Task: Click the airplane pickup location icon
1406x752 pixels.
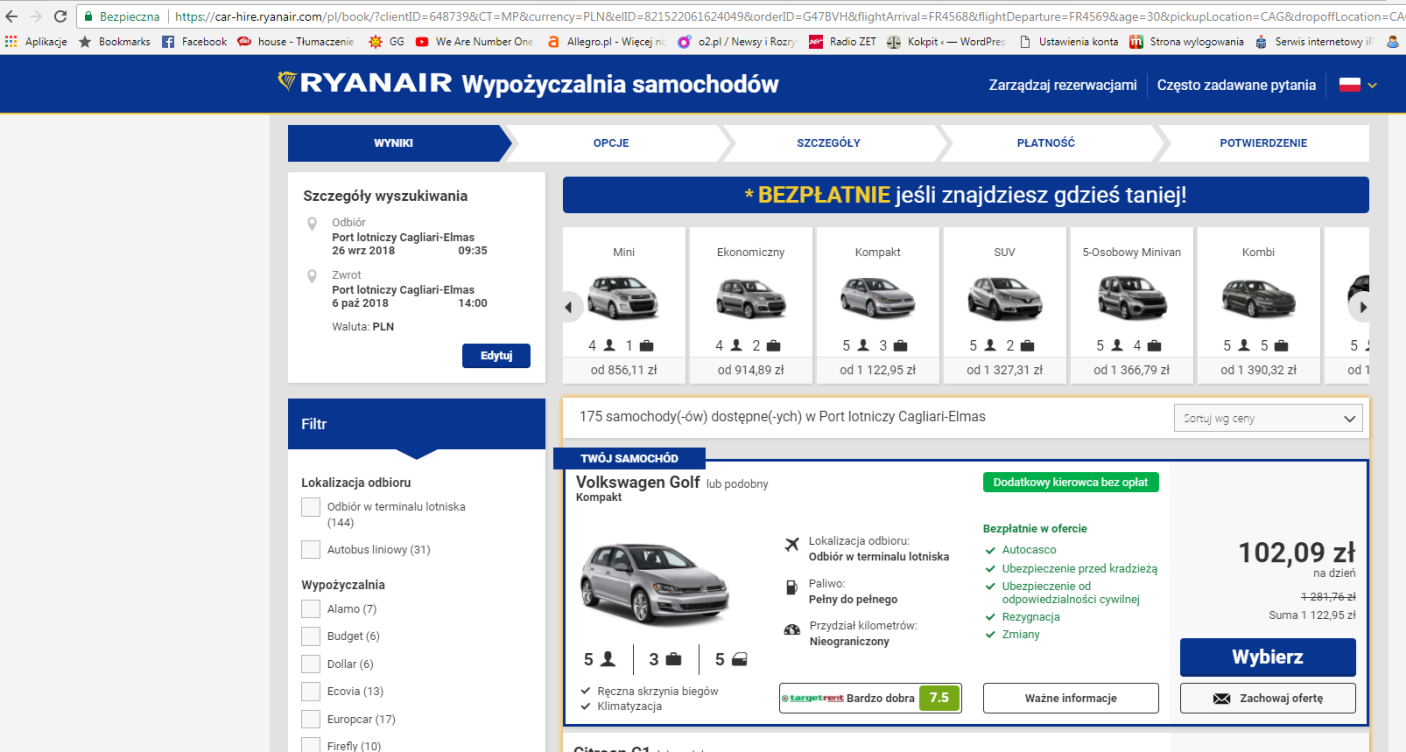Action: click(792, 545)
